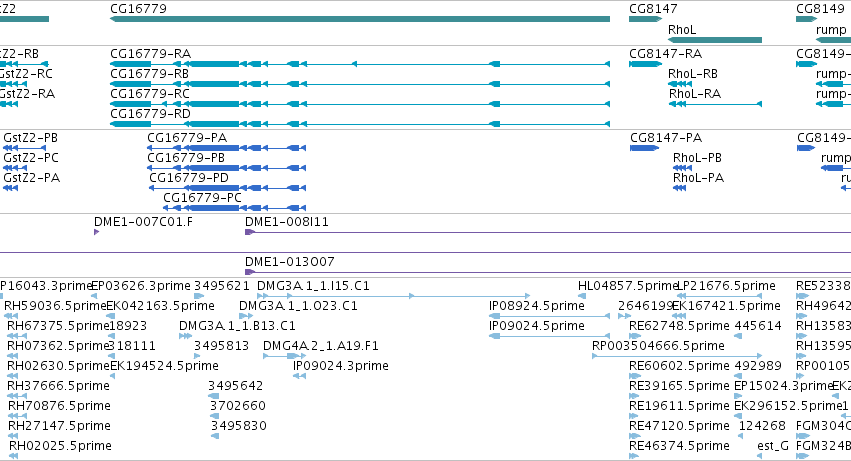Open the RhoL-PA protein label
The width and height of the screenshot is (851, 461).
[x=698, y=178]
